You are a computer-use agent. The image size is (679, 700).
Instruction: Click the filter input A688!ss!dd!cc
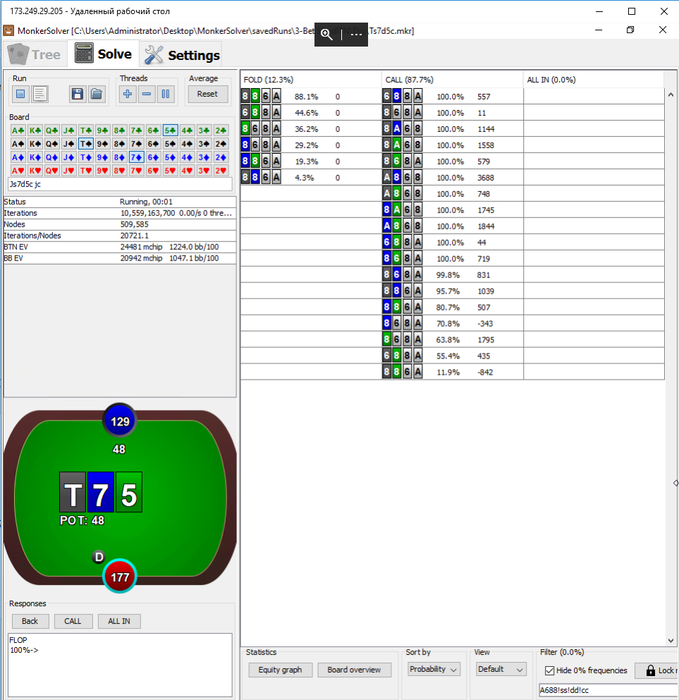608,690
